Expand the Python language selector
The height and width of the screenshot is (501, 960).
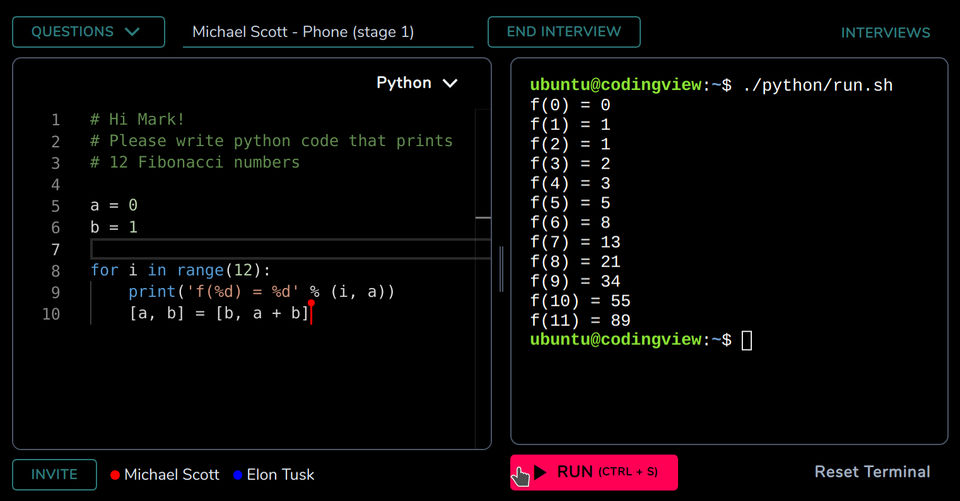416,83
